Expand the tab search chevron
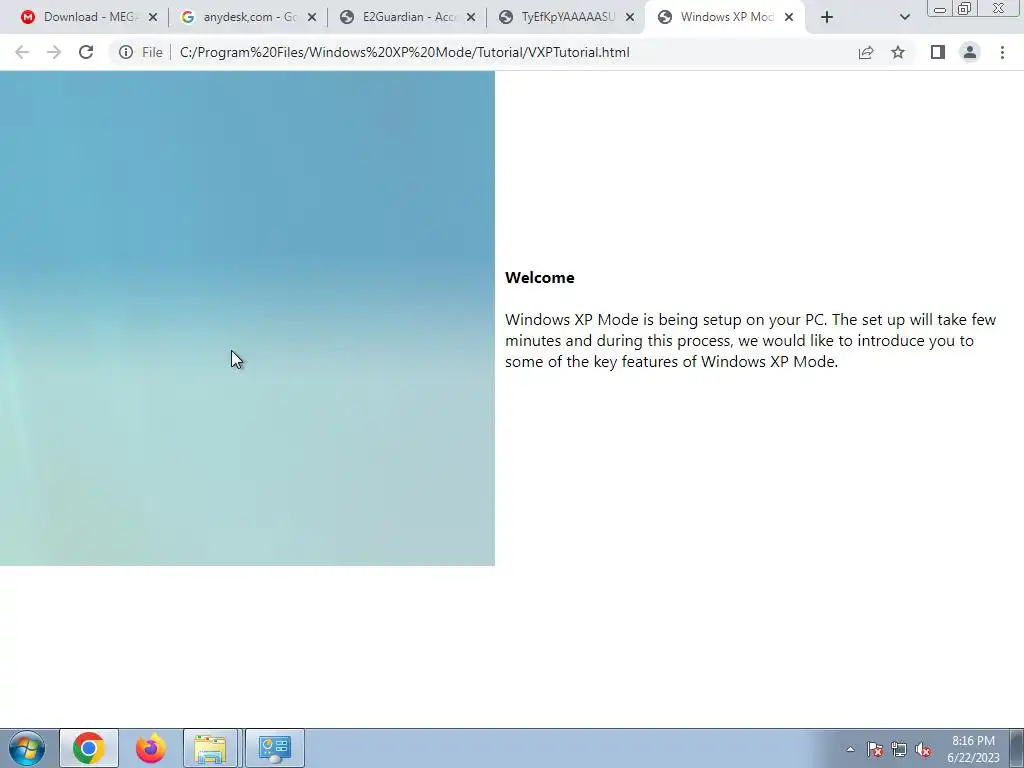Screen dimensions: 1024x768 [x=904, y=18]
